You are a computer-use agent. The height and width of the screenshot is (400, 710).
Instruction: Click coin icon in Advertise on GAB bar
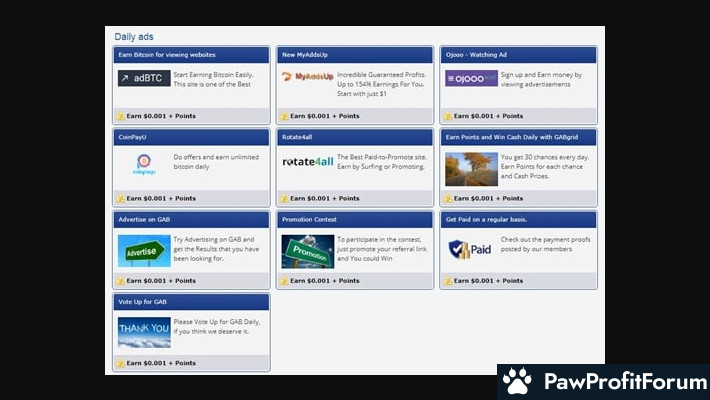click(120, 281)
